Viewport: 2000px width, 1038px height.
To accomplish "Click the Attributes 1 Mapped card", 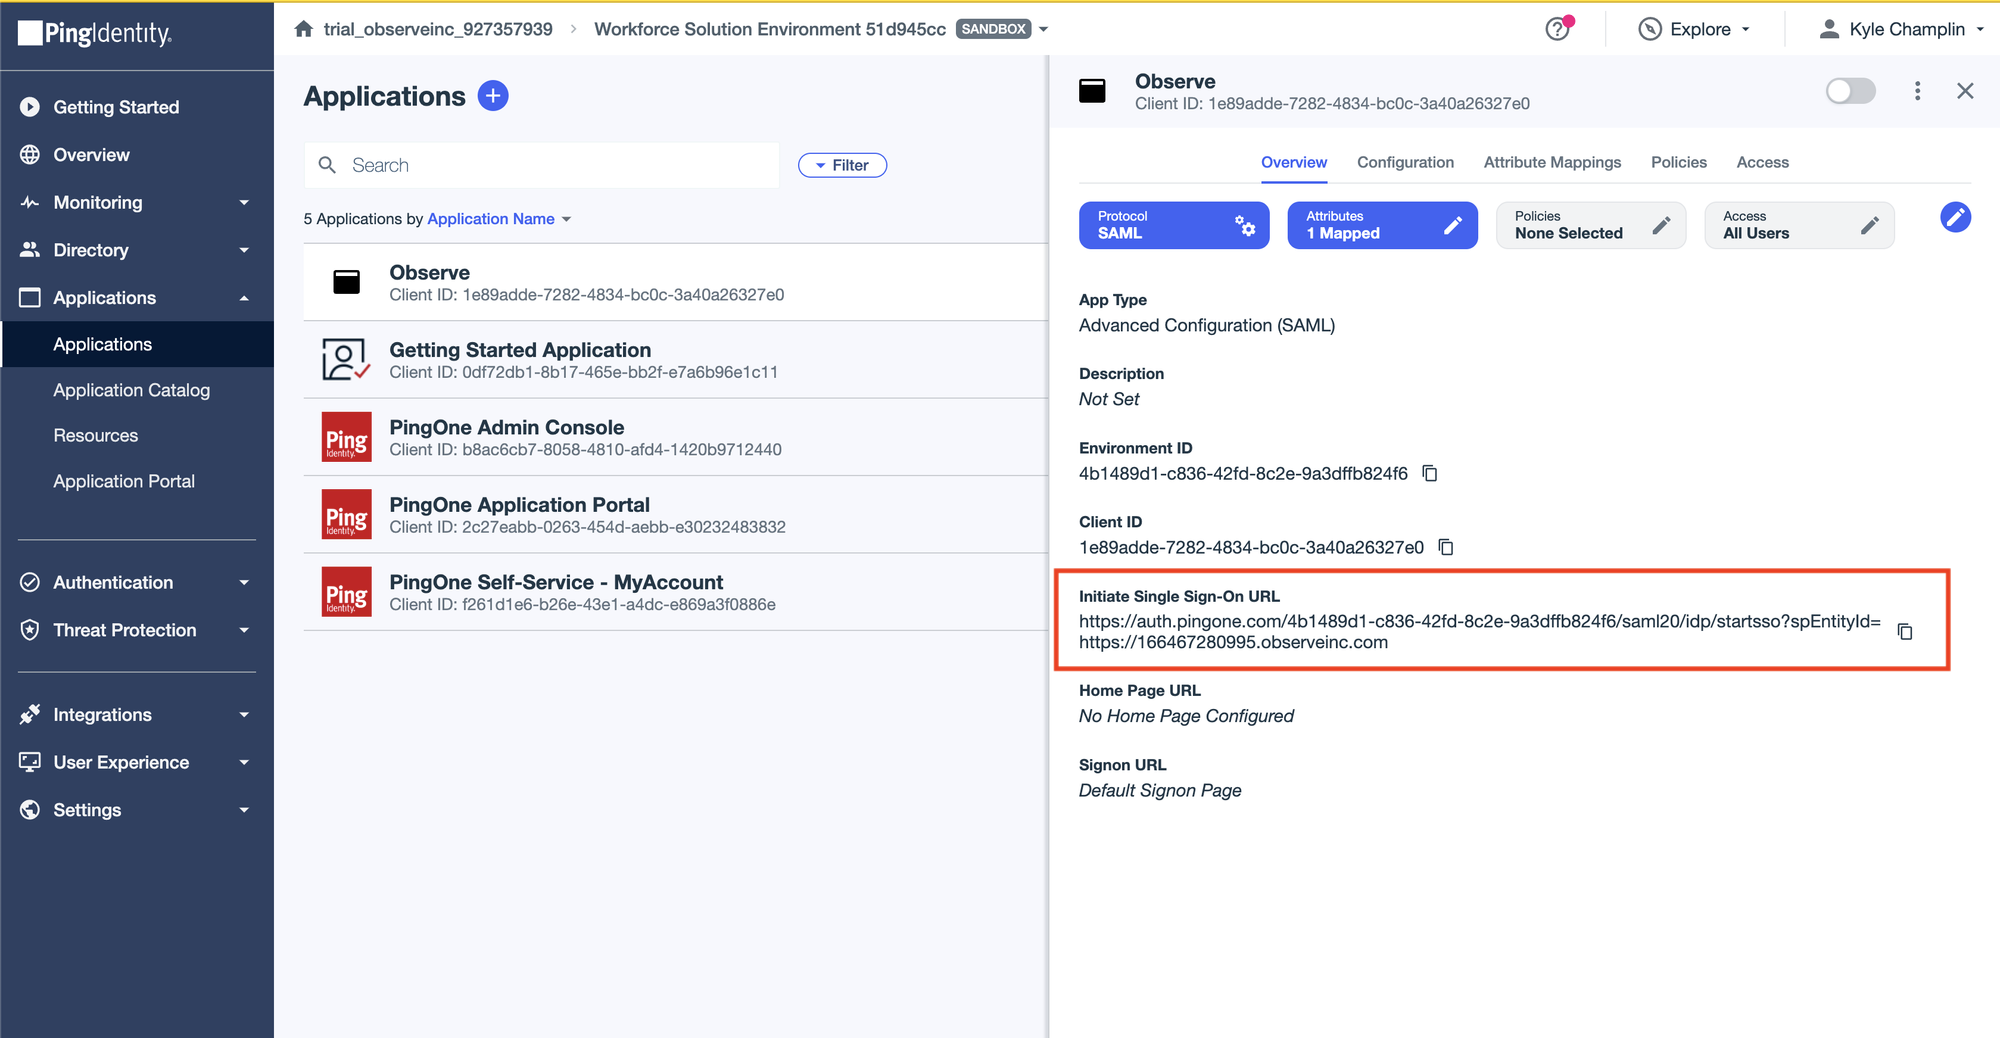I will click(x=1382, y=225).
